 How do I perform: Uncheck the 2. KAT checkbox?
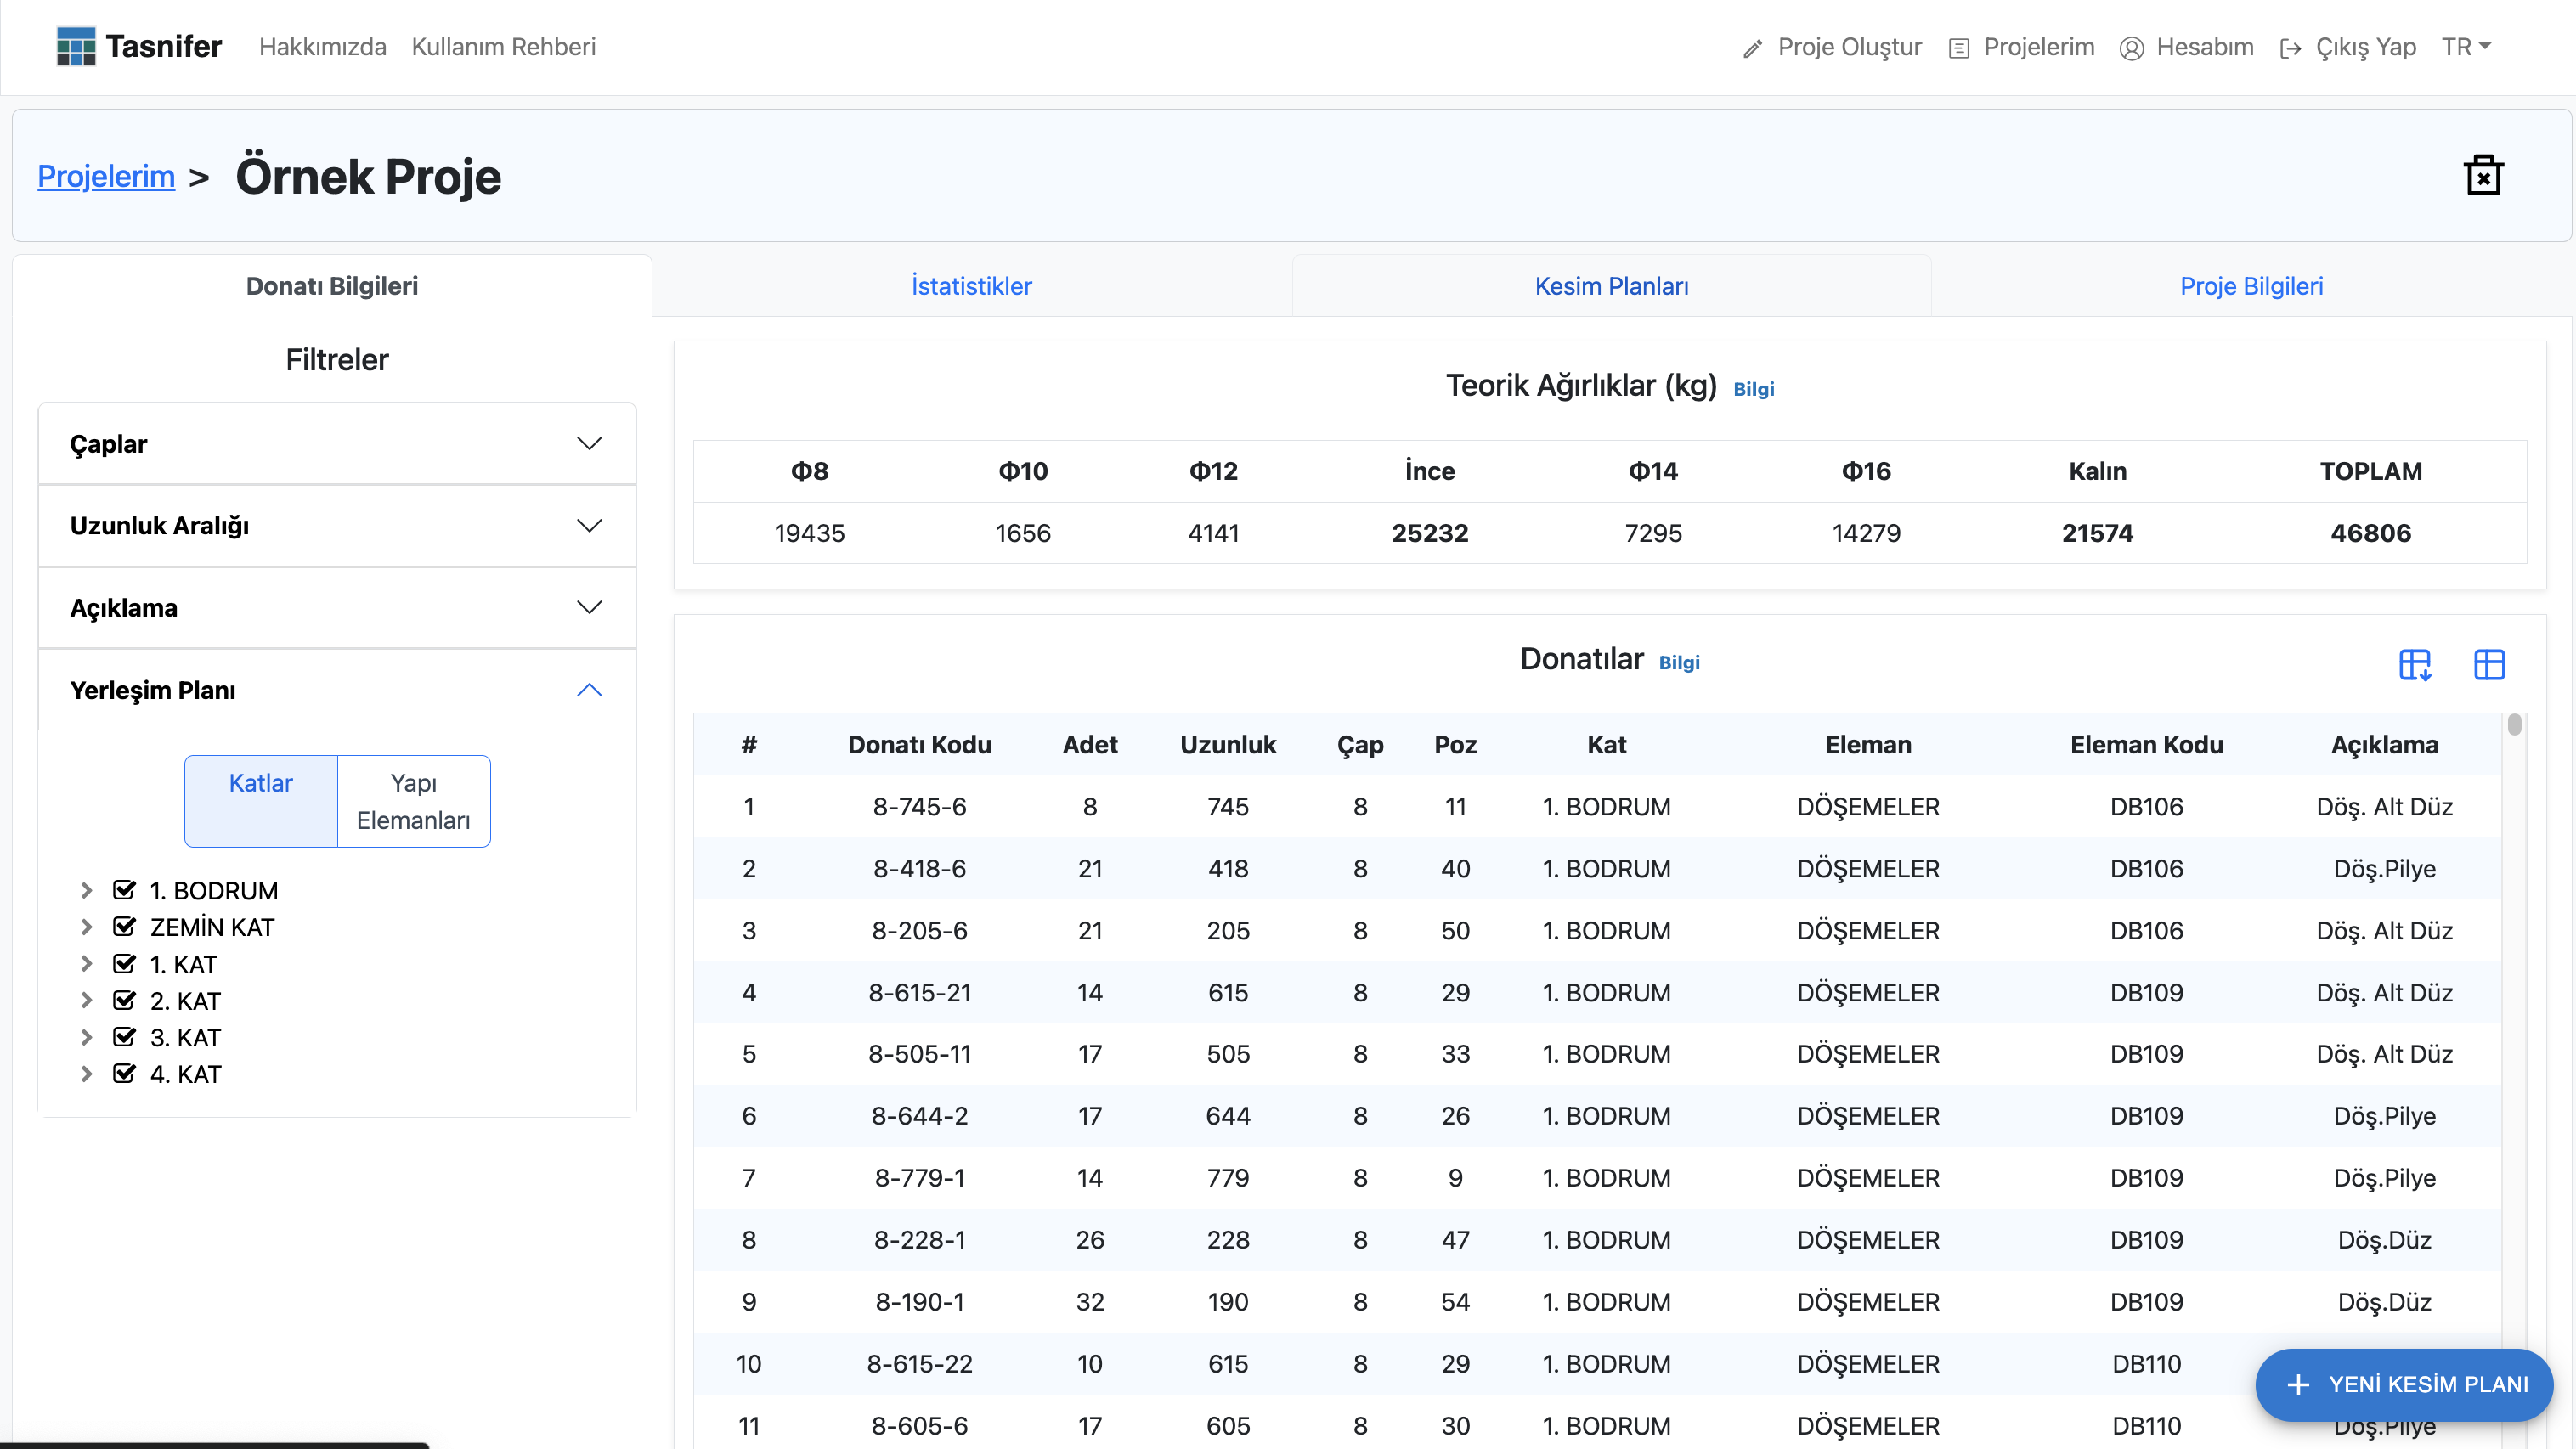point(124,1000)
